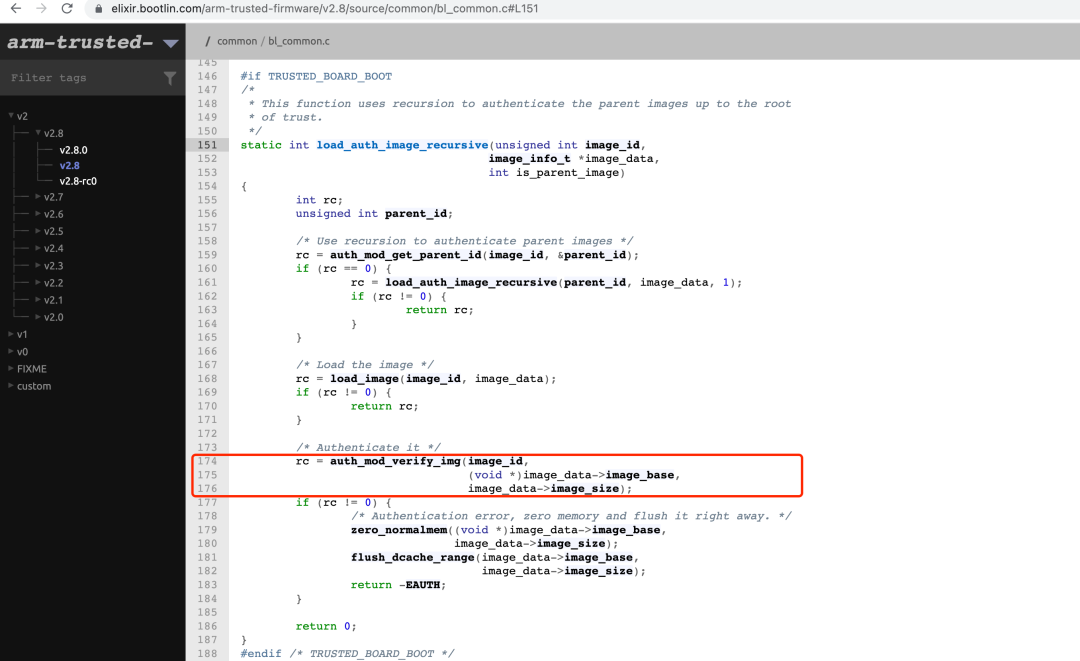Open image_base identifier on line 175
Image resolution: width=1080 pixels, height=661 pixels.
tap(640, 475)
